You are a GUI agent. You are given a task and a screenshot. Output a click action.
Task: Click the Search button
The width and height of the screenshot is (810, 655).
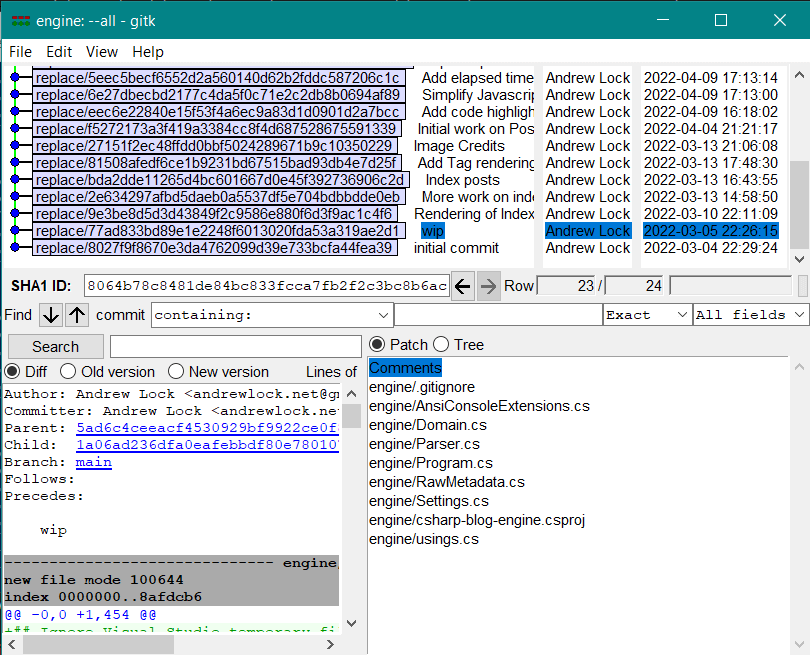click(x=56, y=347)
